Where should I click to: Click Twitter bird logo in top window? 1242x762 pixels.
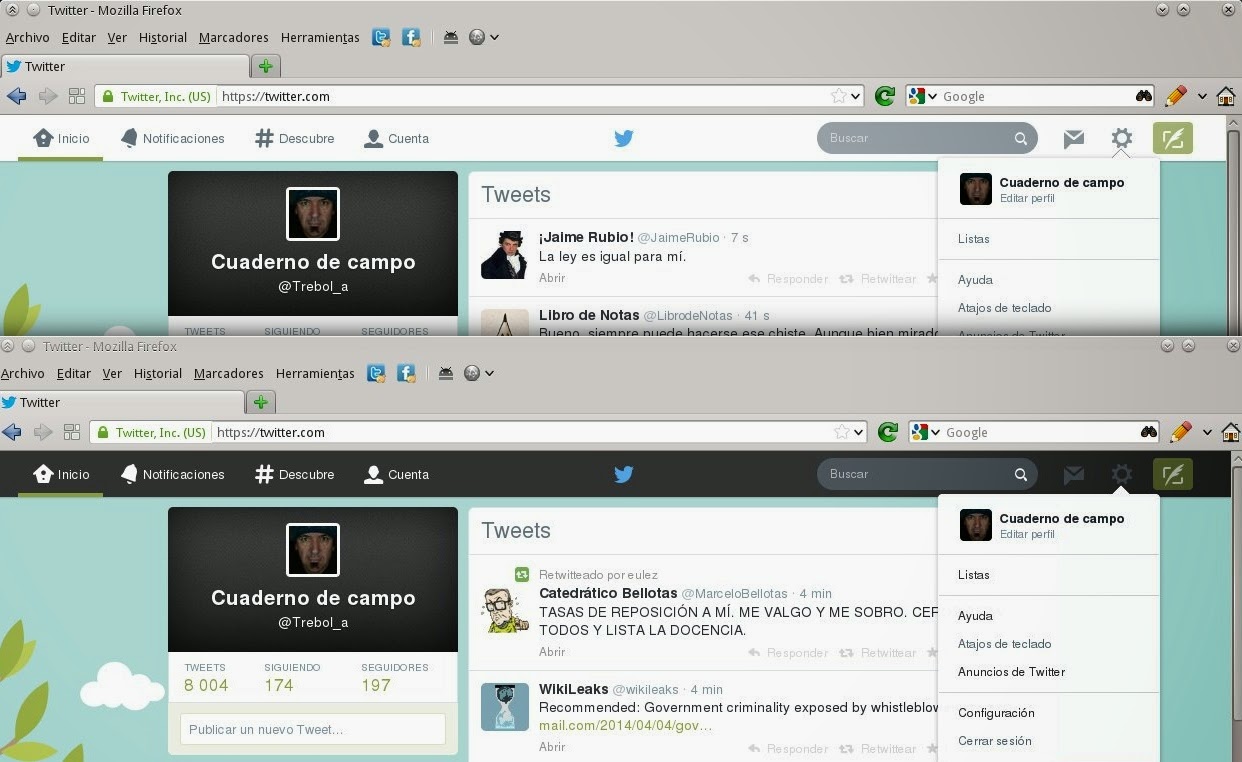click(624, 138)
